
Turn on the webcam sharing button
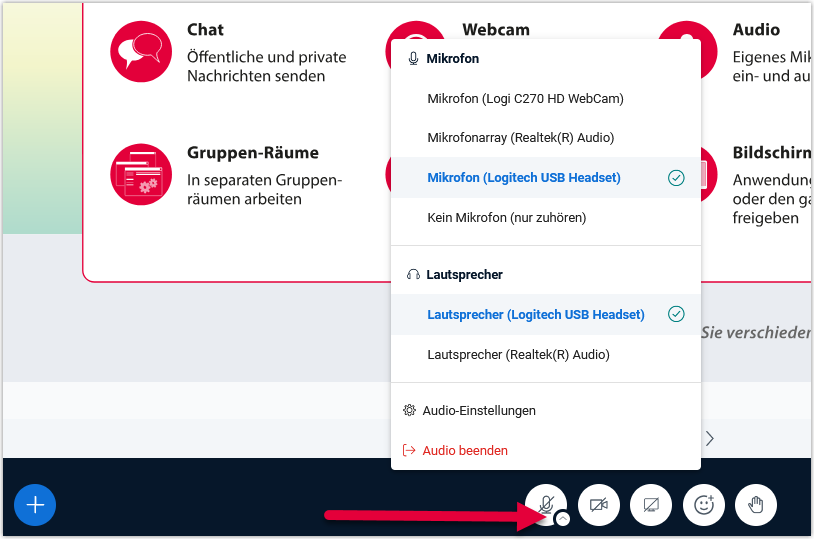(599, 505)
